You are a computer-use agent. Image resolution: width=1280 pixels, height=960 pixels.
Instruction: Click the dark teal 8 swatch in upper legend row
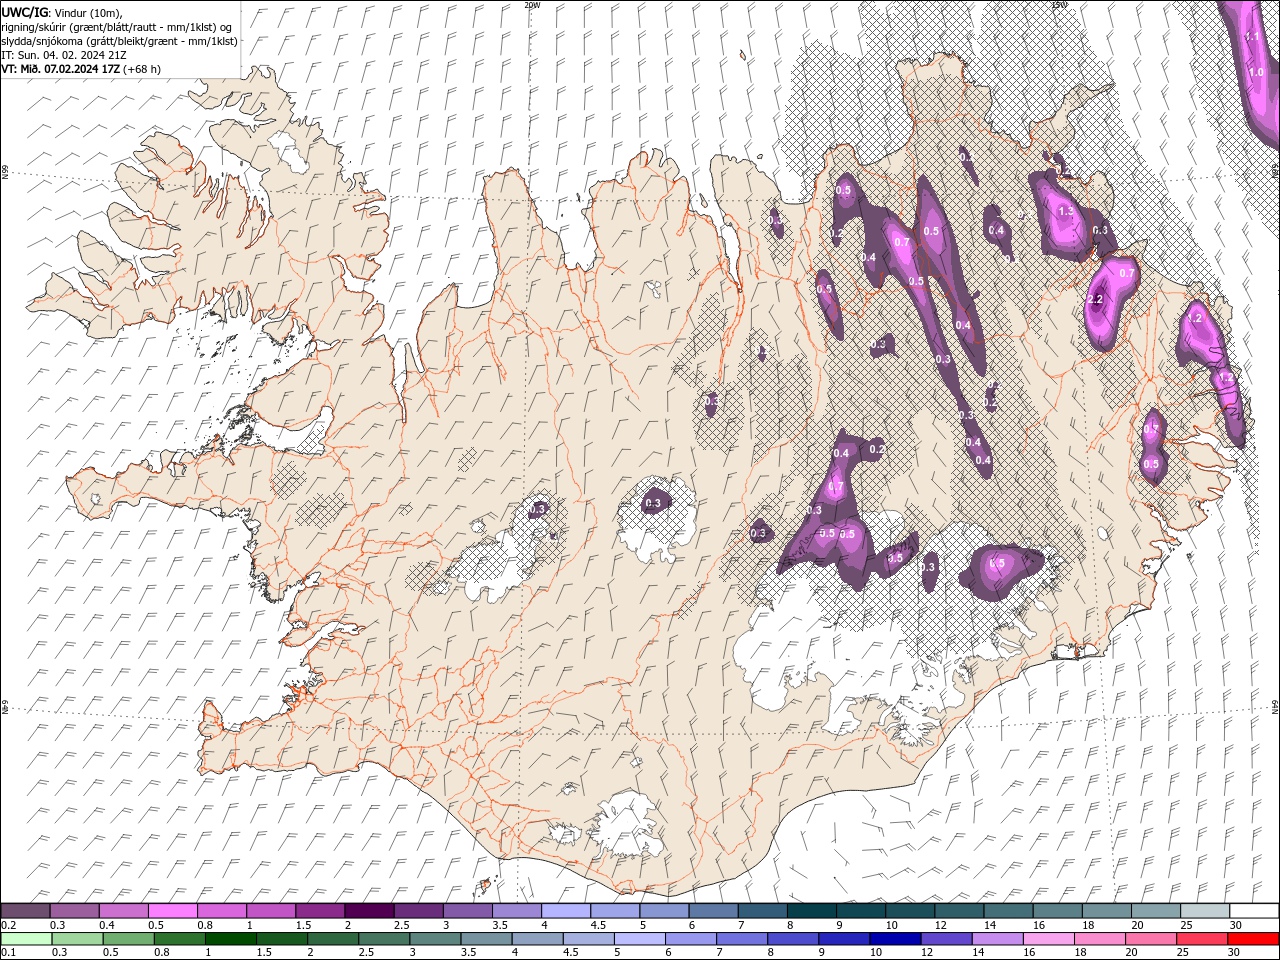point(812,911)
